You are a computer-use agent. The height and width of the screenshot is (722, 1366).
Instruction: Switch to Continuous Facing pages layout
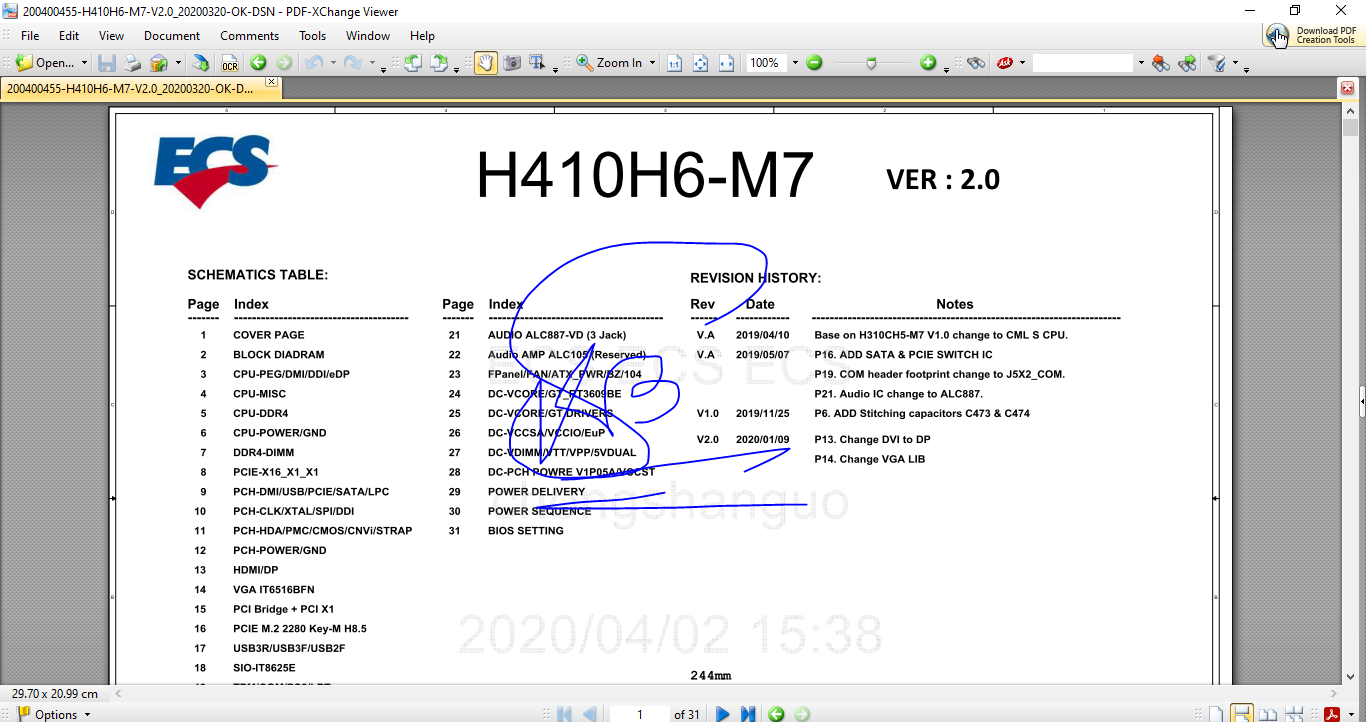1295,714
